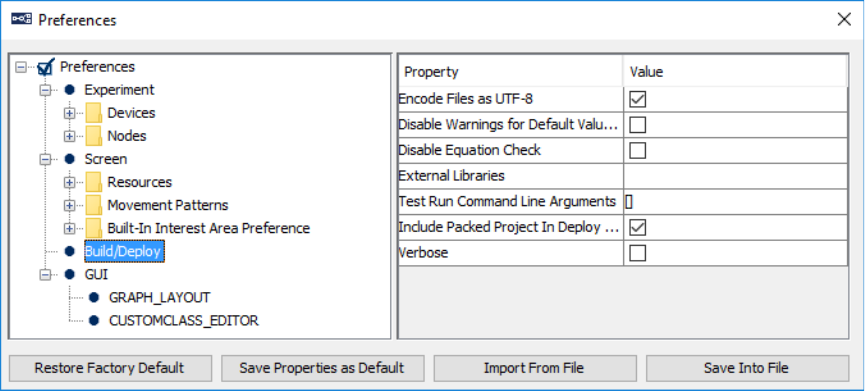Click Restore Factory Default button

click(x=110, y=368)
